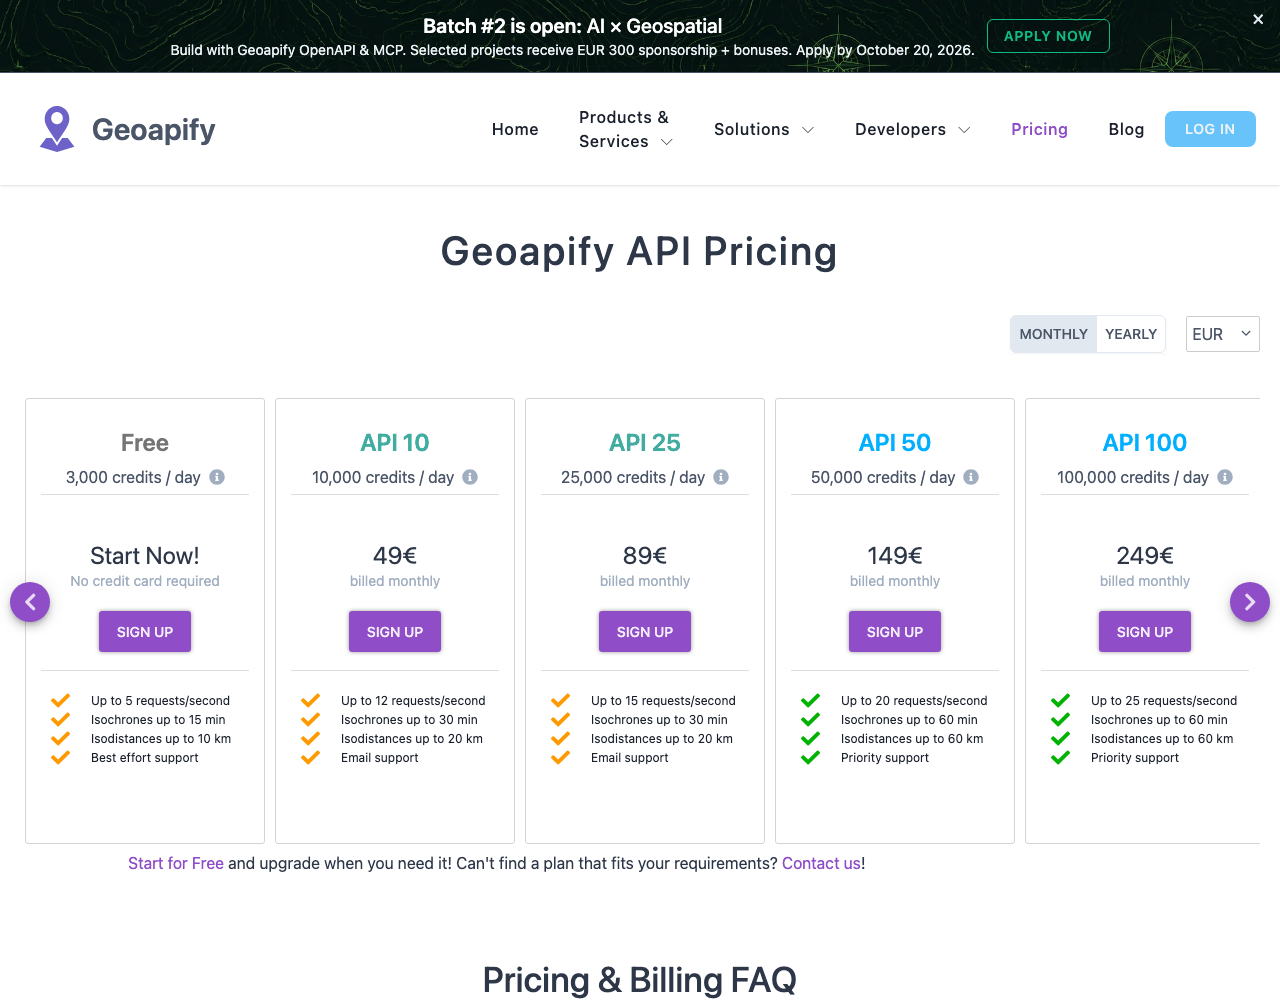The image size is (1280, 1000).
Task: Click the API 10 plan title
Action: coord(395,442)
